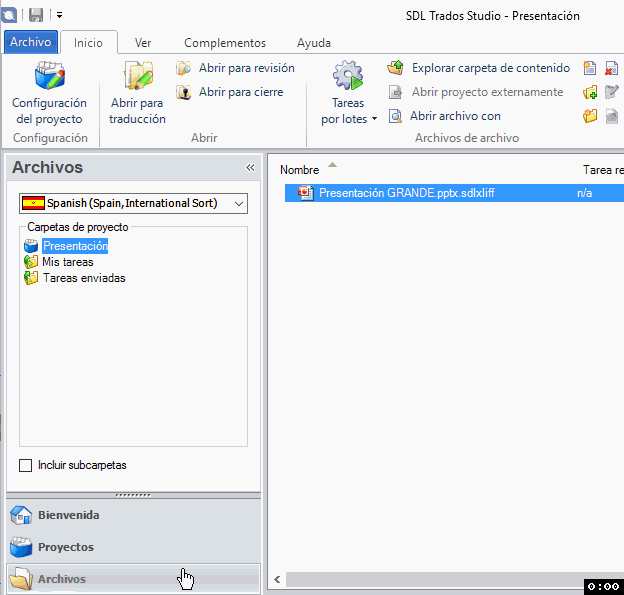The width and height of the screenshot is (624, 595).
Task: Click the Tareas enviadas folder icon
Action: (x=31, y=278)
